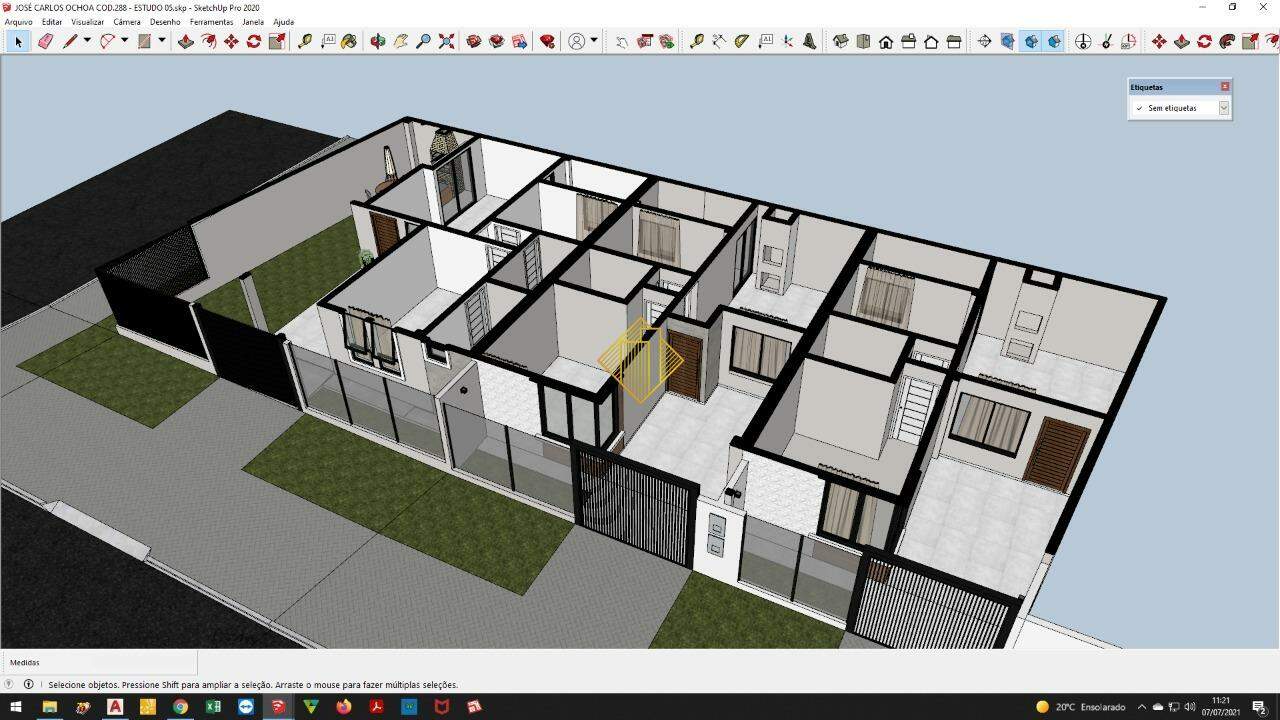The image size is (1280, 720).
Task: Open the user account dropdown arrow
Action: [594, 41]
